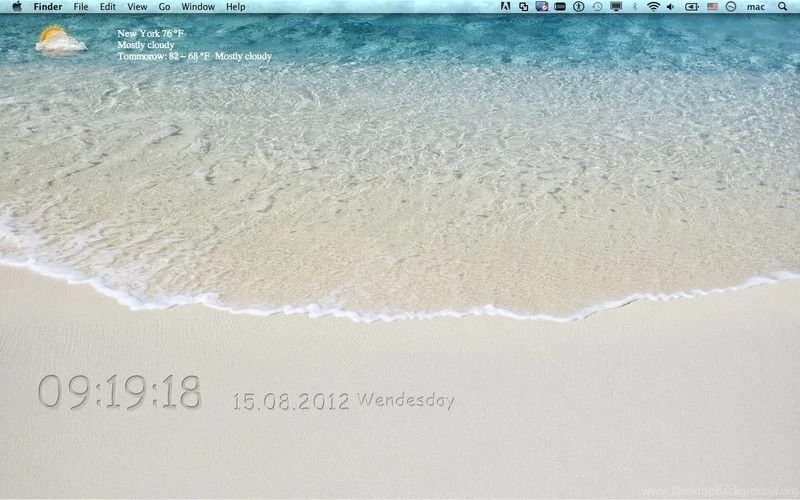Click the menu bar analog clock icon
800x500 pixels.
pyautogui.click(x=731, y=7)
